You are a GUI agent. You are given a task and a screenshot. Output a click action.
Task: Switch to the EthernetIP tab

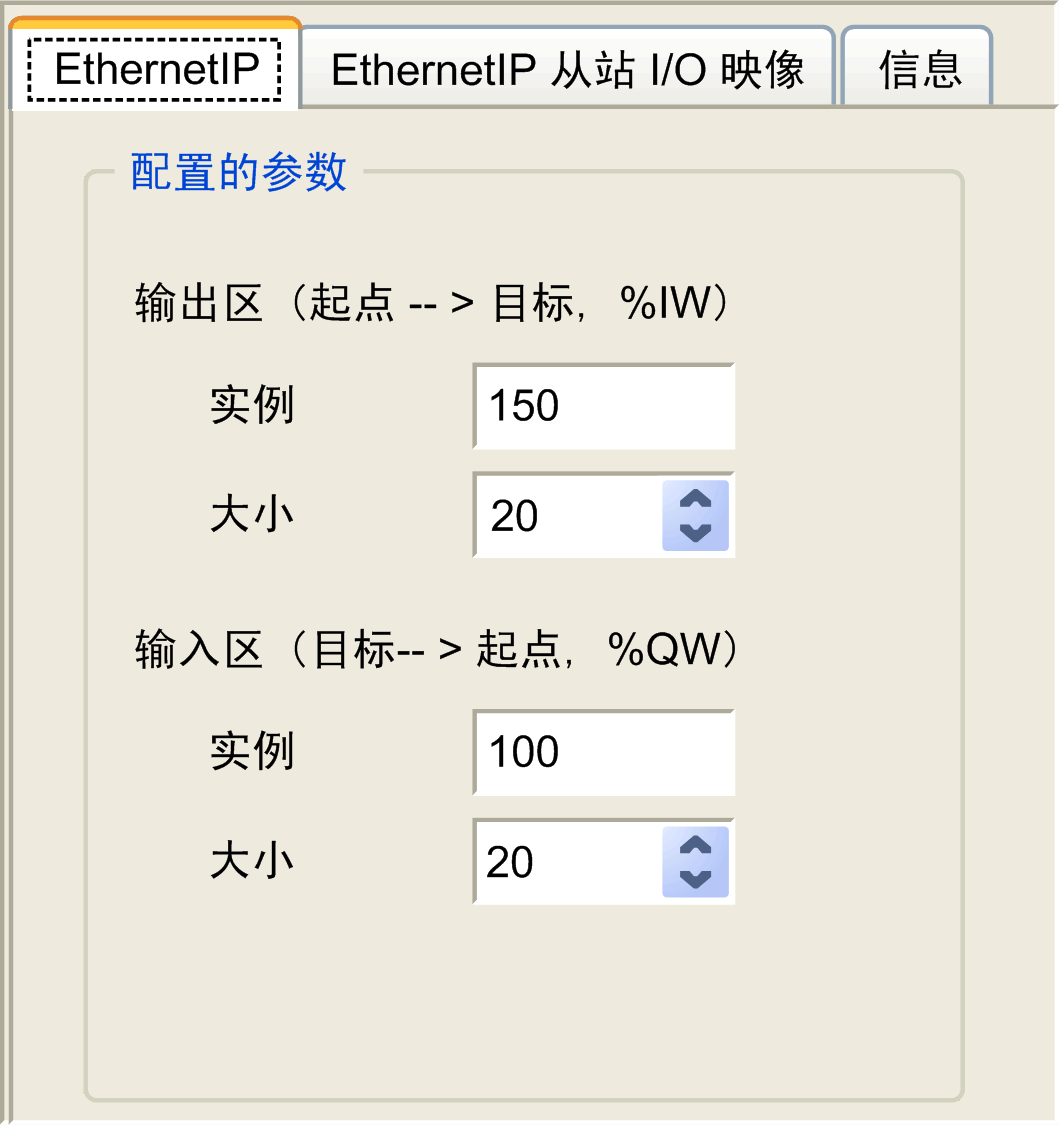(x=155, y=69)
